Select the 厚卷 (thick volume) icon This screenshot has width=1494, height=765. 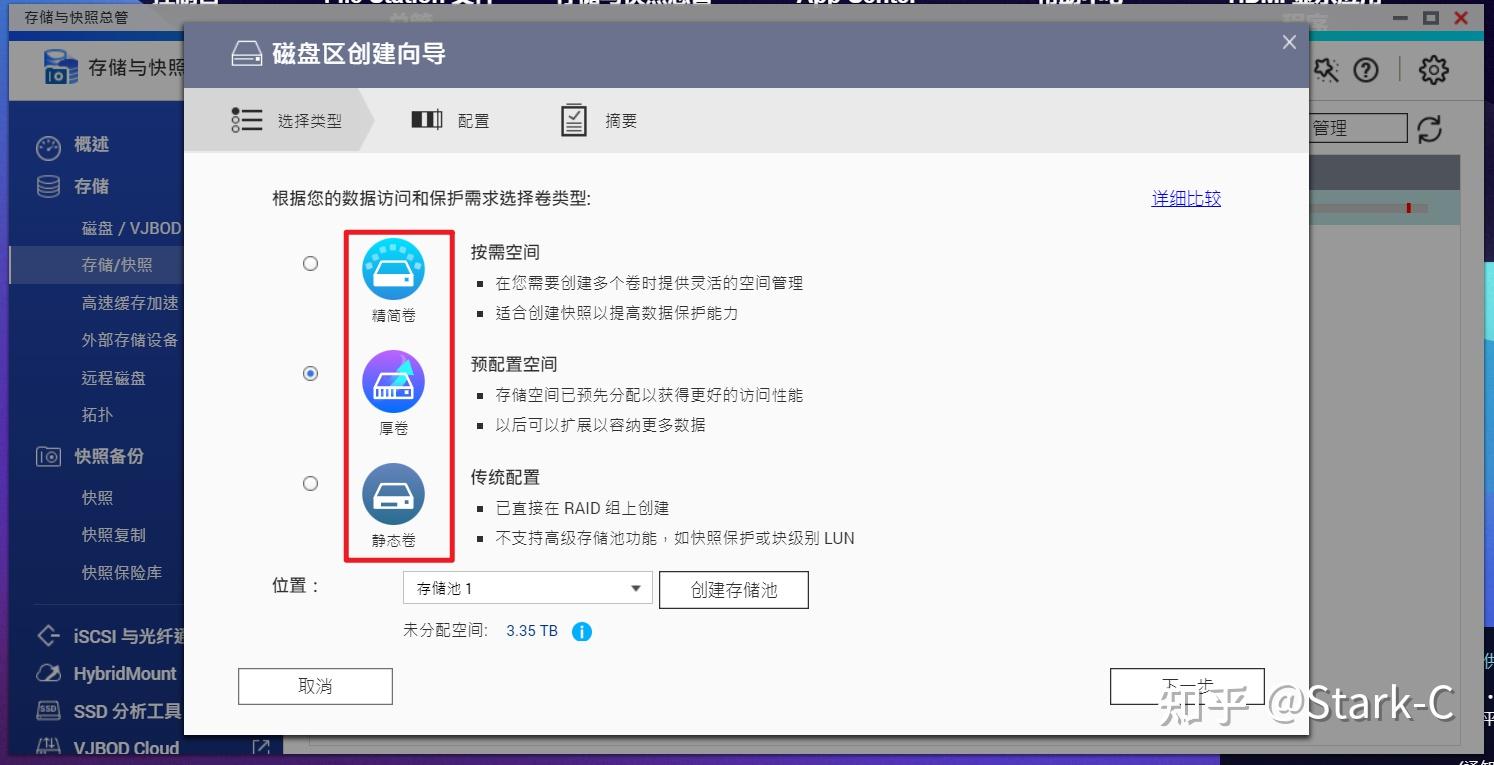tap(393, 381)
